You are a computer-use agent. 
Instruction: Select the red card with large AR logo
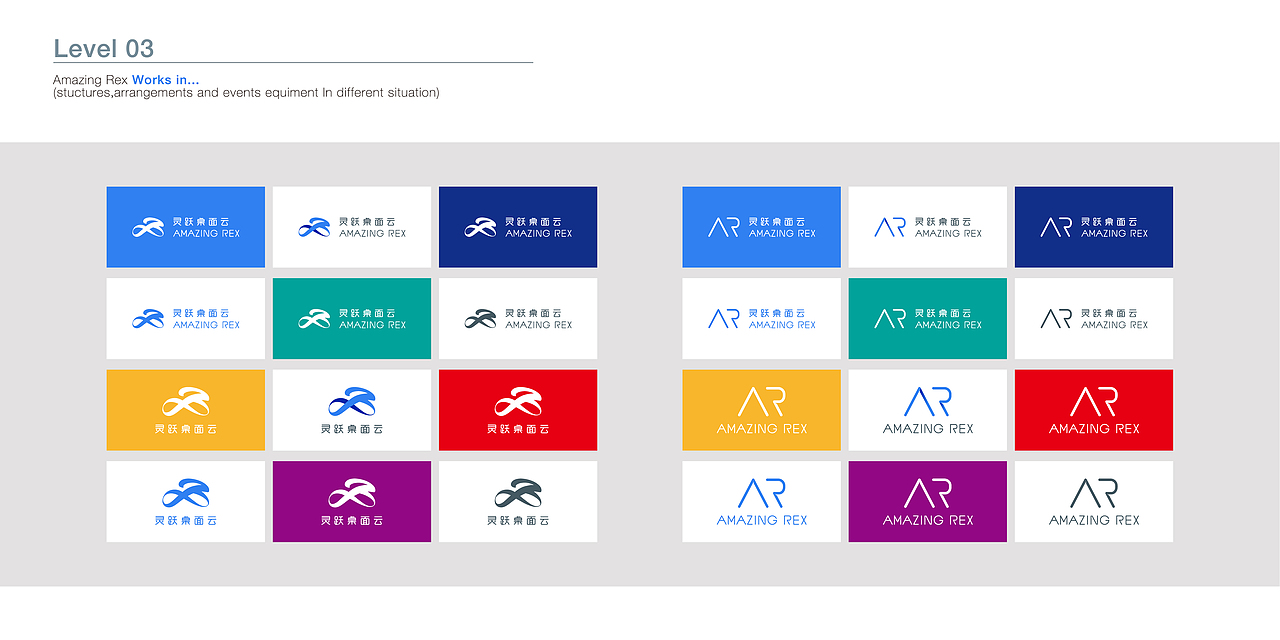tap(1094, 410)
